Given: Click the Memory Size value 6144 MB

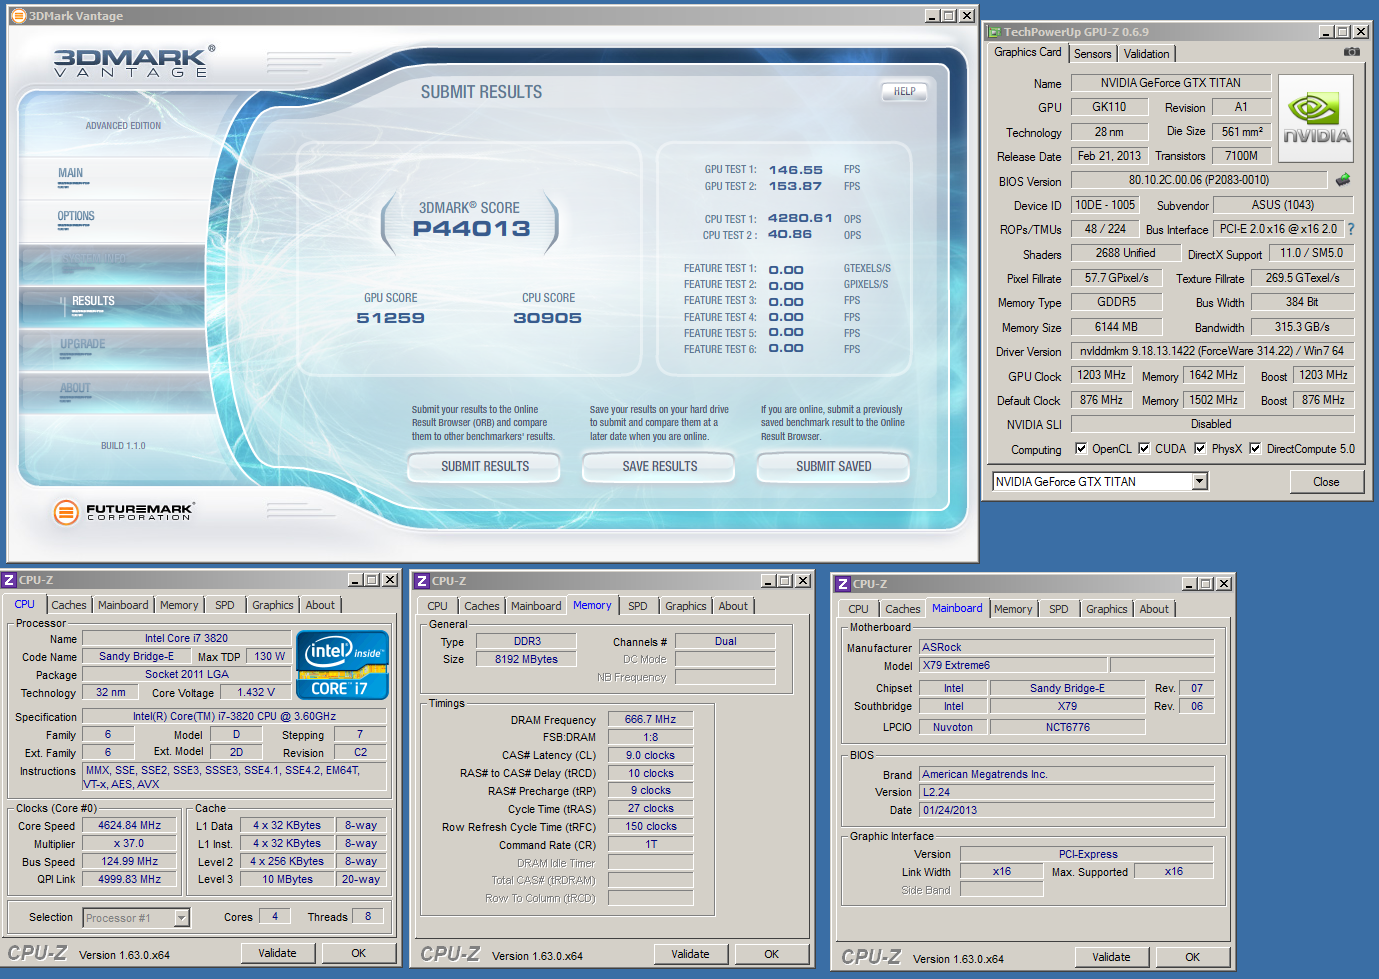Looking at the screenshot, I should click(1116, 327).
